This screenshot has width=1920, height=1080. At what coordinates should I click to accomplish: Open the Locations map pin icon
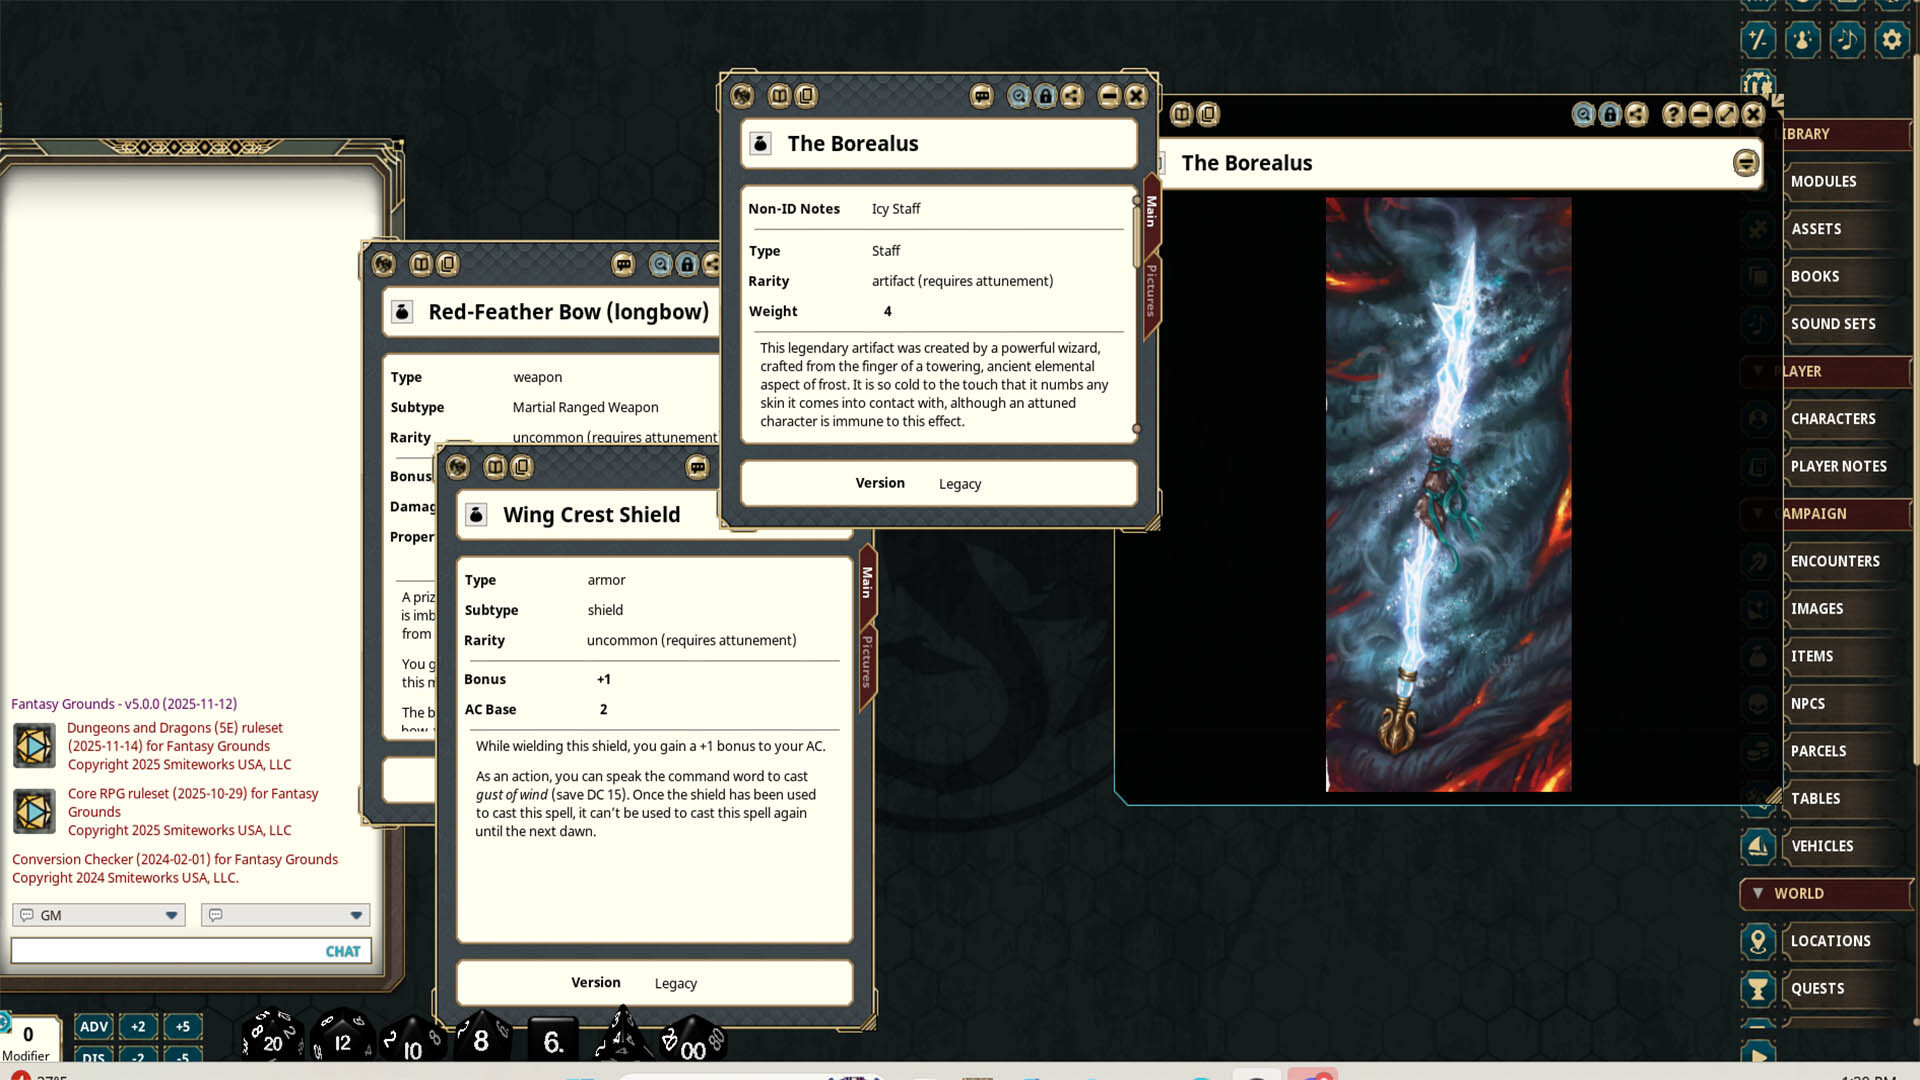[x=1758, y=941]
